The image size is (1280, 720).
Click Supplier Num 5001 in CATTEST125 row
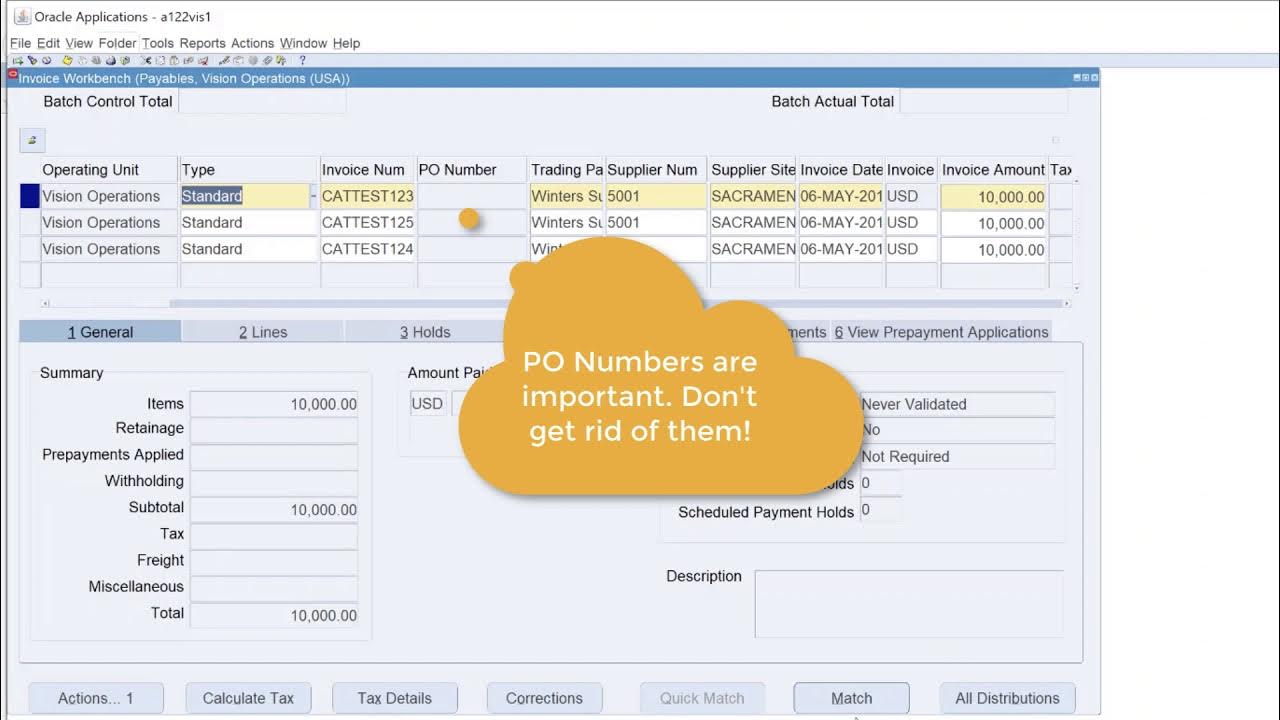[656, 223]
